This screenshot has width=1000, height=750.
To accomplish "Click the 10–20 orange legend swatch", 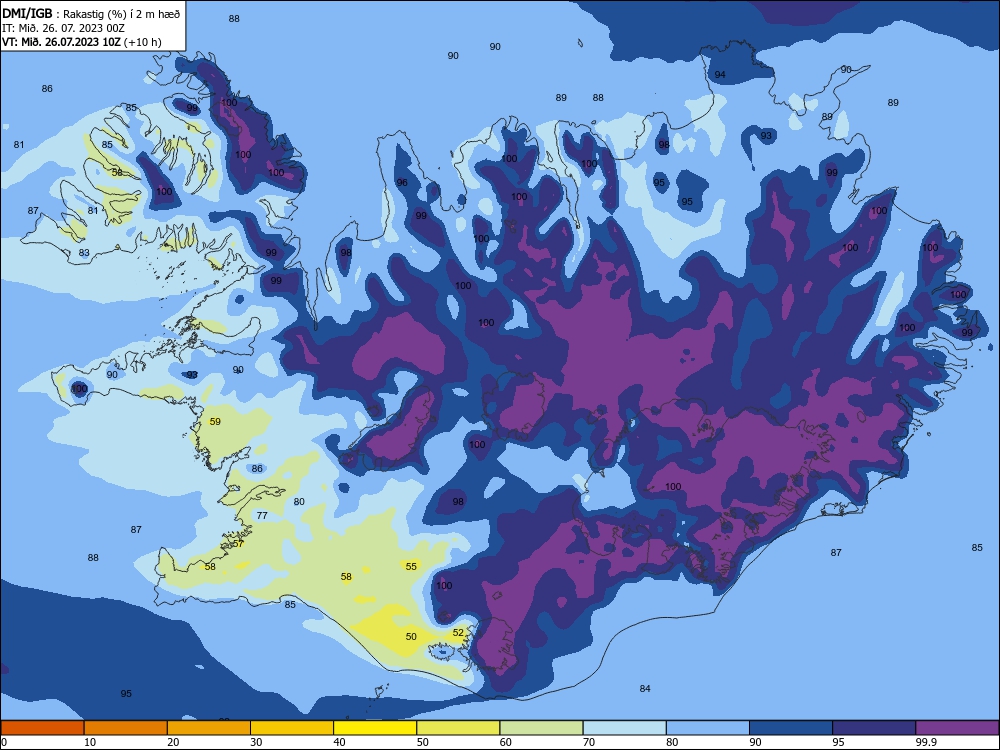I will [126, 728].
